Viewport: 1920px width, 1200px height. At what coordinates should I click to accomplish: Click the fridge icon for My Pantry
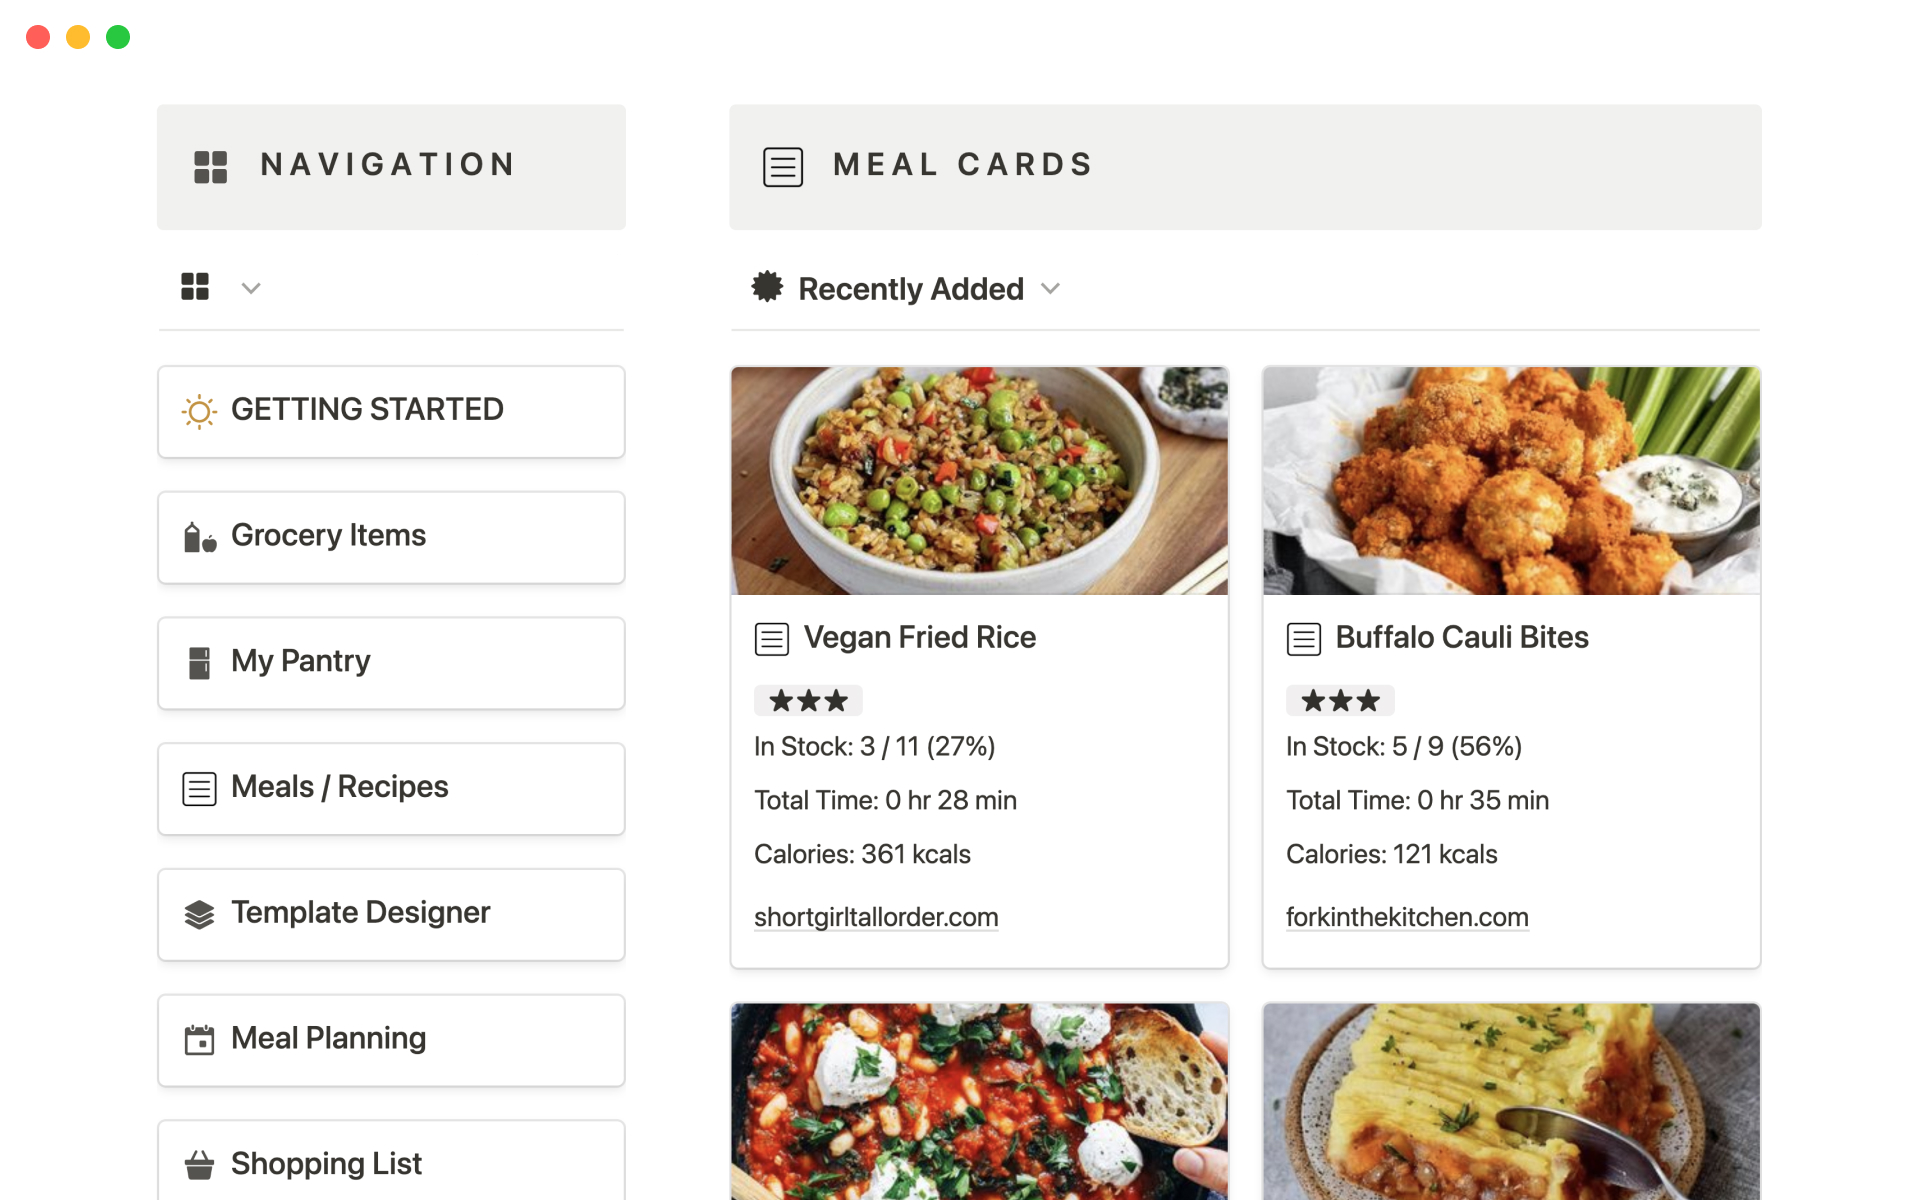(x=199, y=663)
